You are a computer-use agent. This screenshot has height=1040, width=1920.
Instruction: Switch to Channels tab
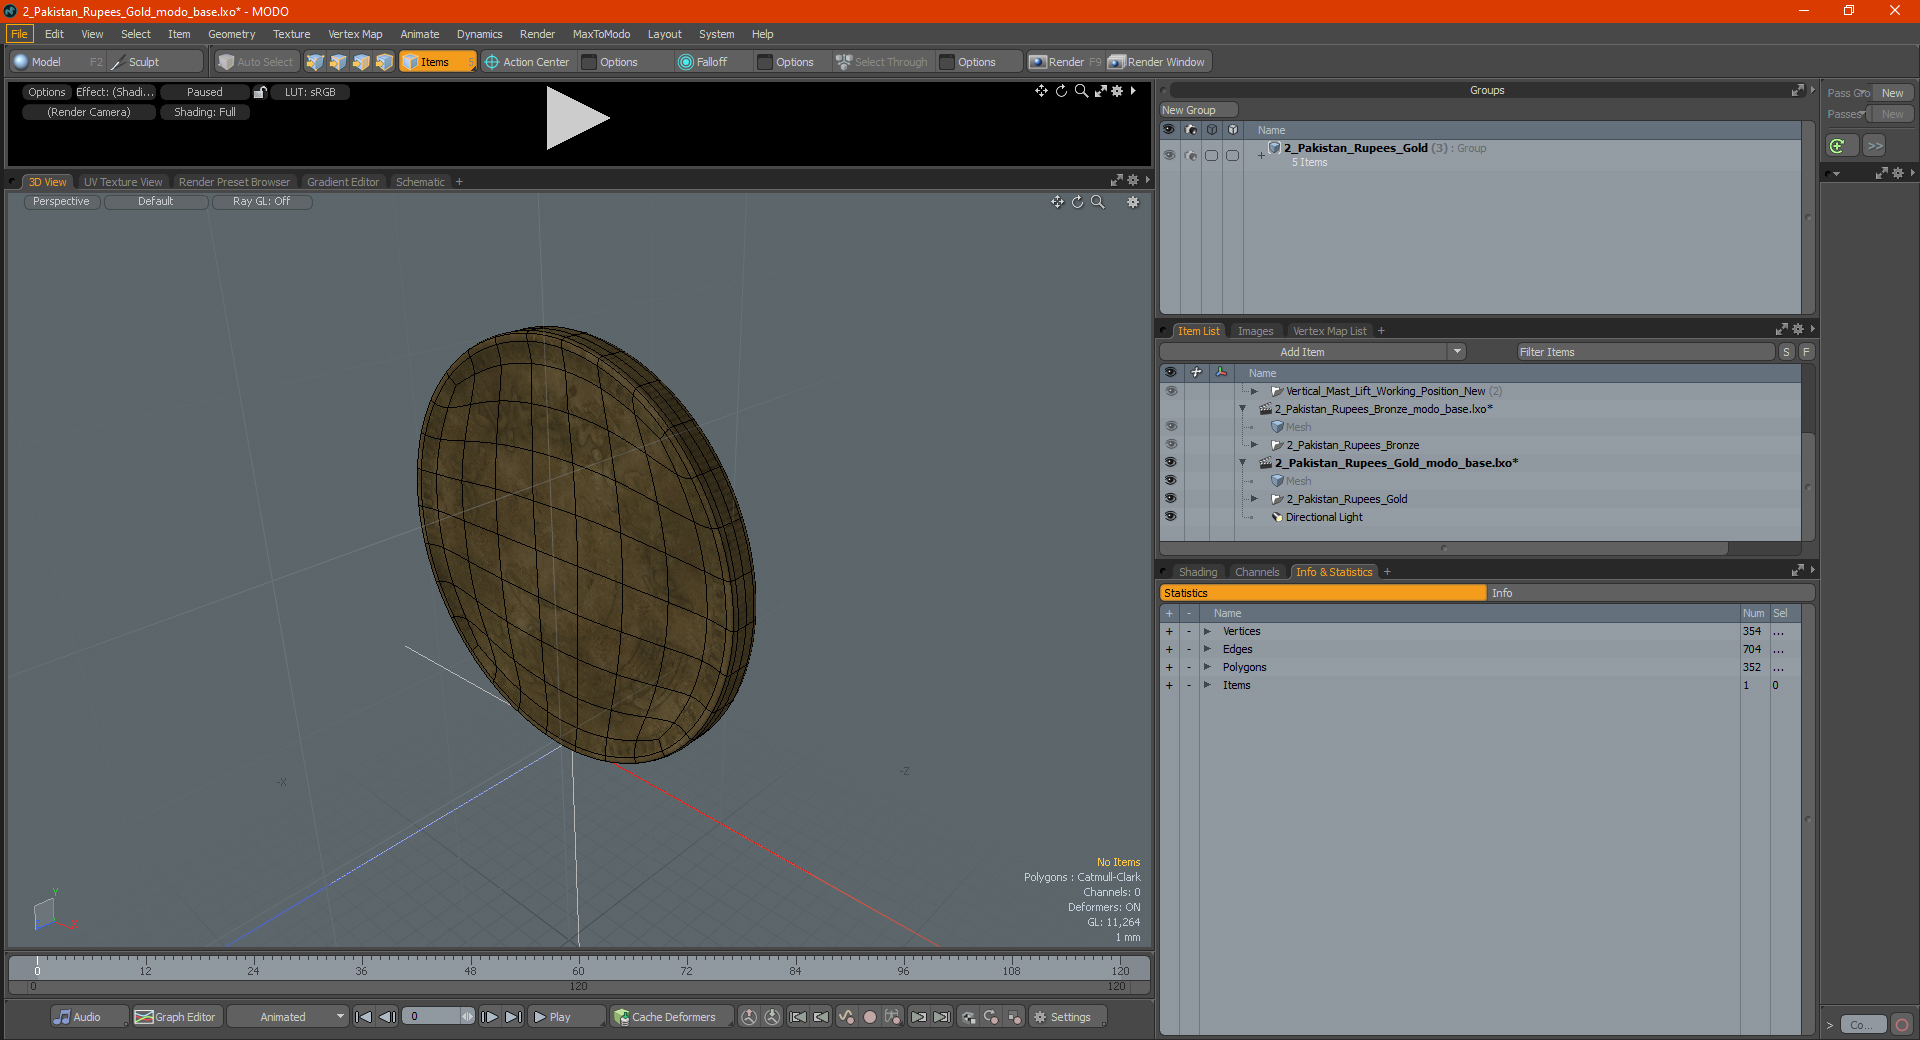[x=1257, y=572]
